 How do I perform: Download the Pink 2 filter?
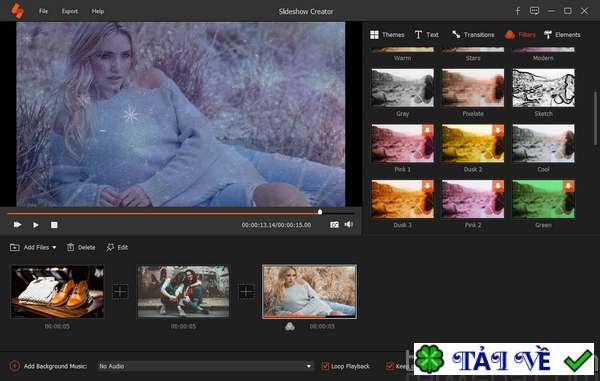[x=498, y=186]
